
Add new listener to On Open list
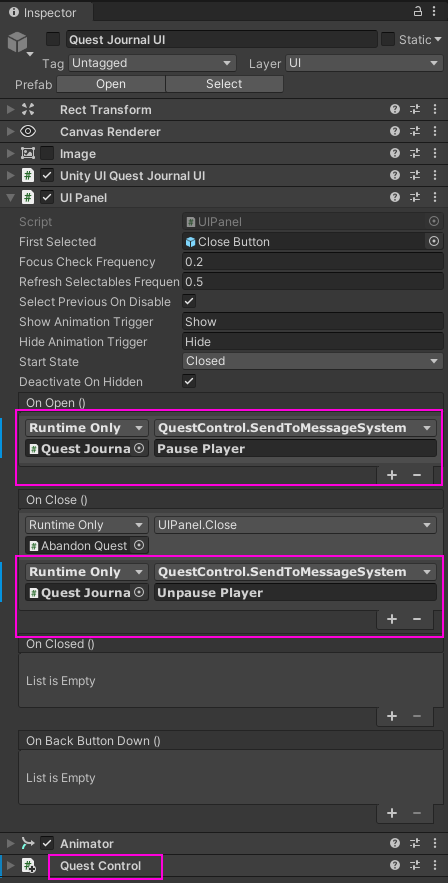[x=392, y=475]
